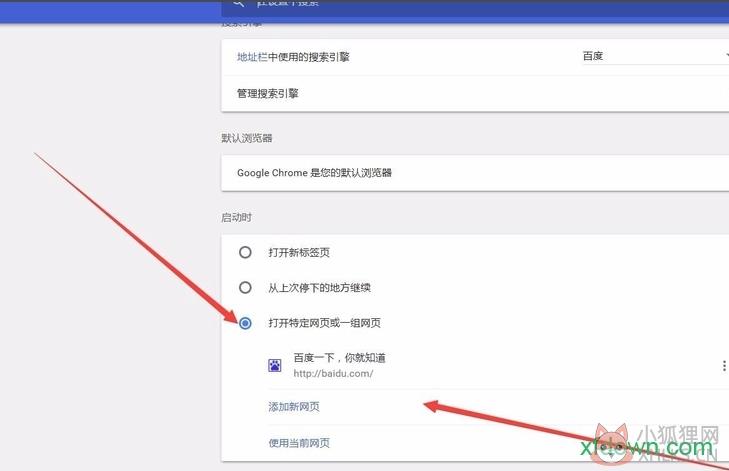This screenshot has width=729, height=471.
Task: Click the 使用当前网页 link
Action: [x=299, y=443]
